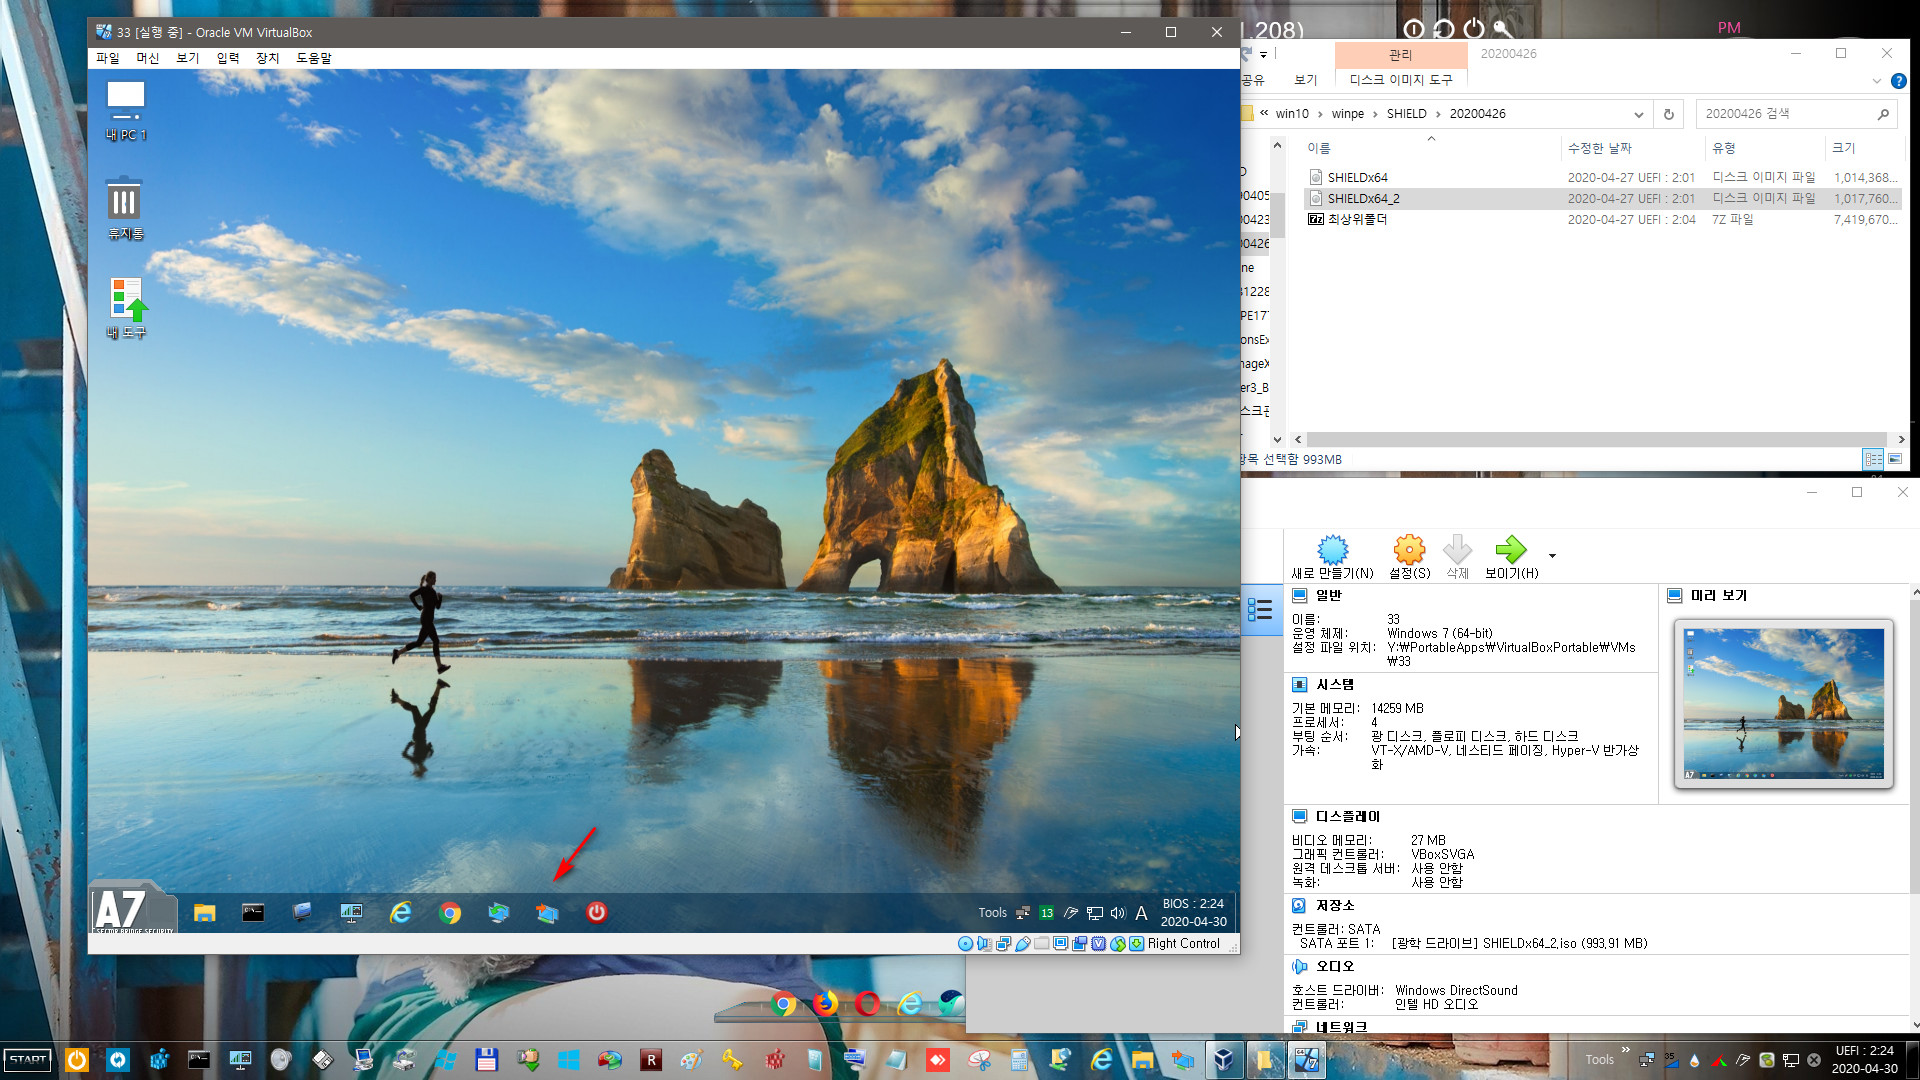Image resolution: width=1920 pixels, height=1080 pixels.
Task: Toggle the A input language indicator in VM tray
Action: pos(1141,913)
